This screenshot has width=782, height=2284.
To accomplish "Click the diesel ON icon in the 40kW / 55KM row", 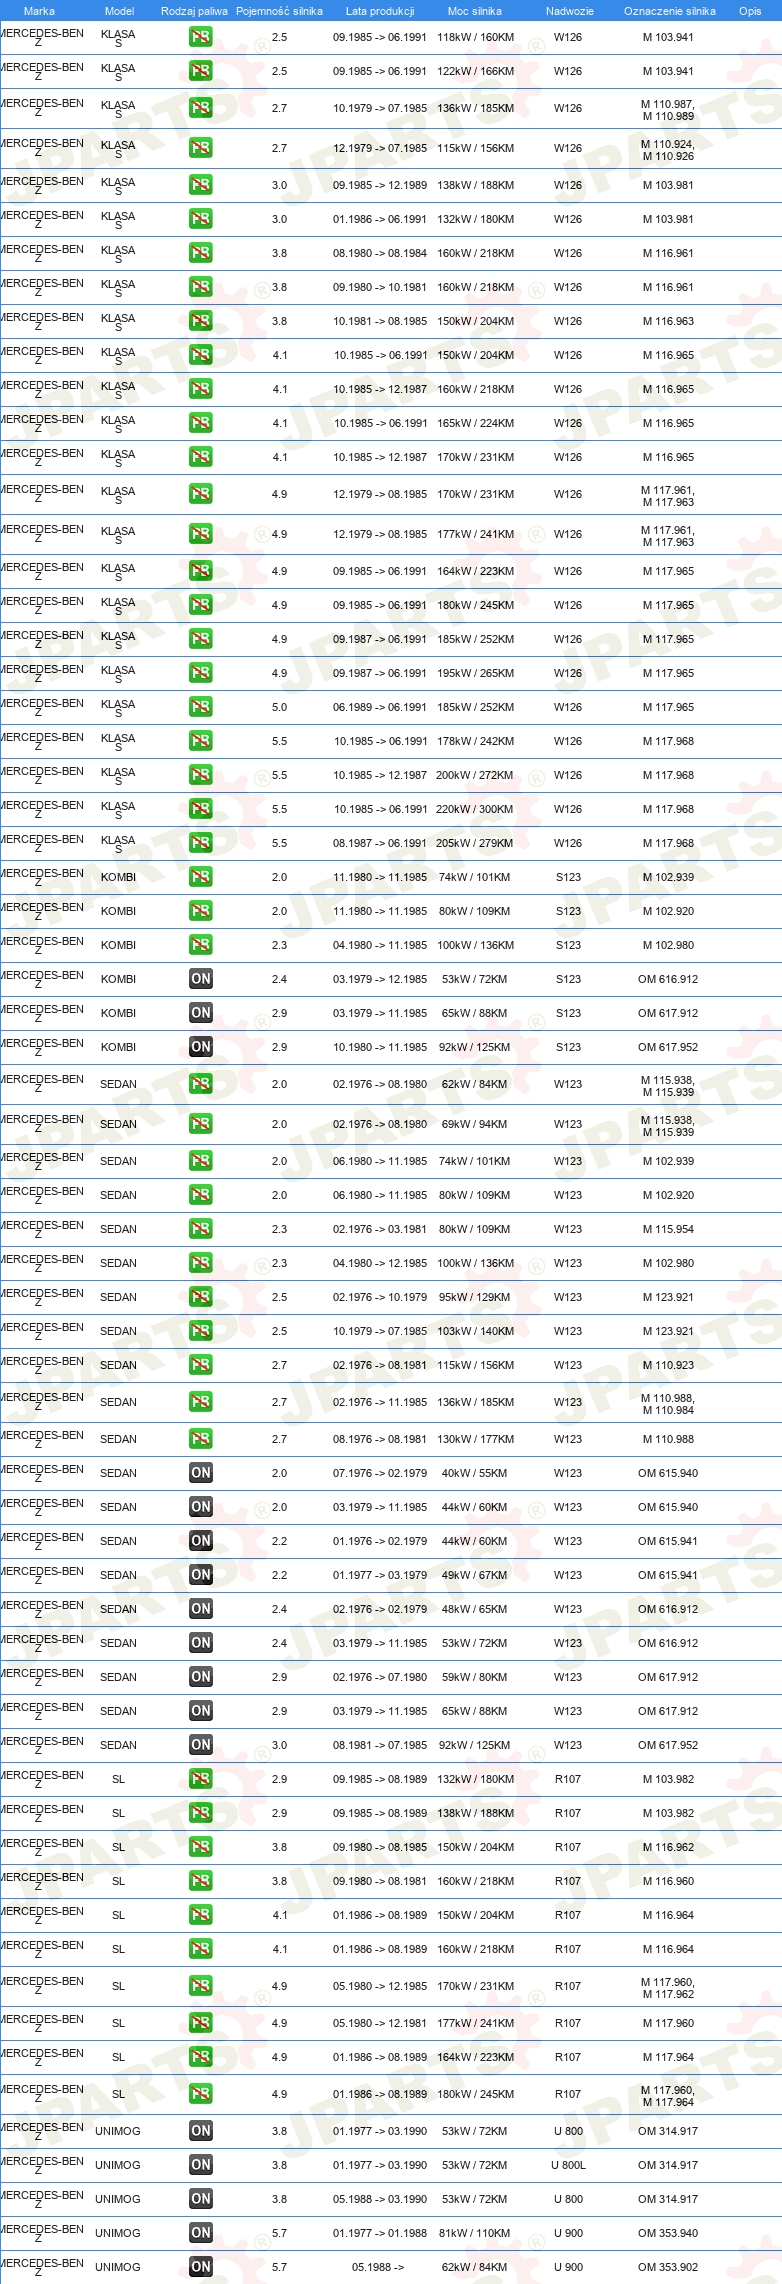I will tap(201, 1473).
